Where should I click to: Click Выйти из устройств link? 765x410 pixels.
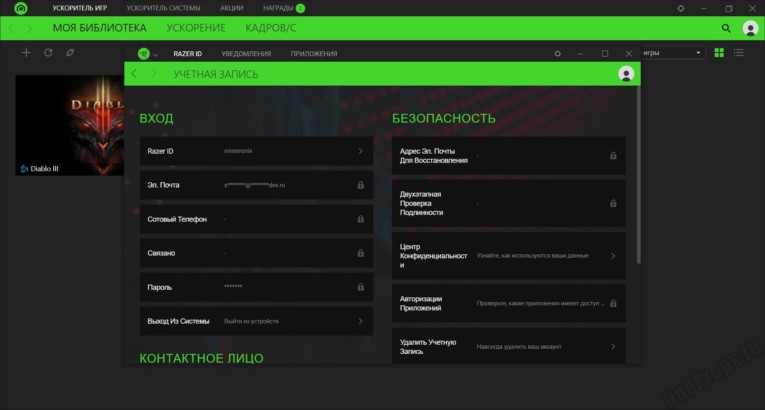(x=251, y=321)
